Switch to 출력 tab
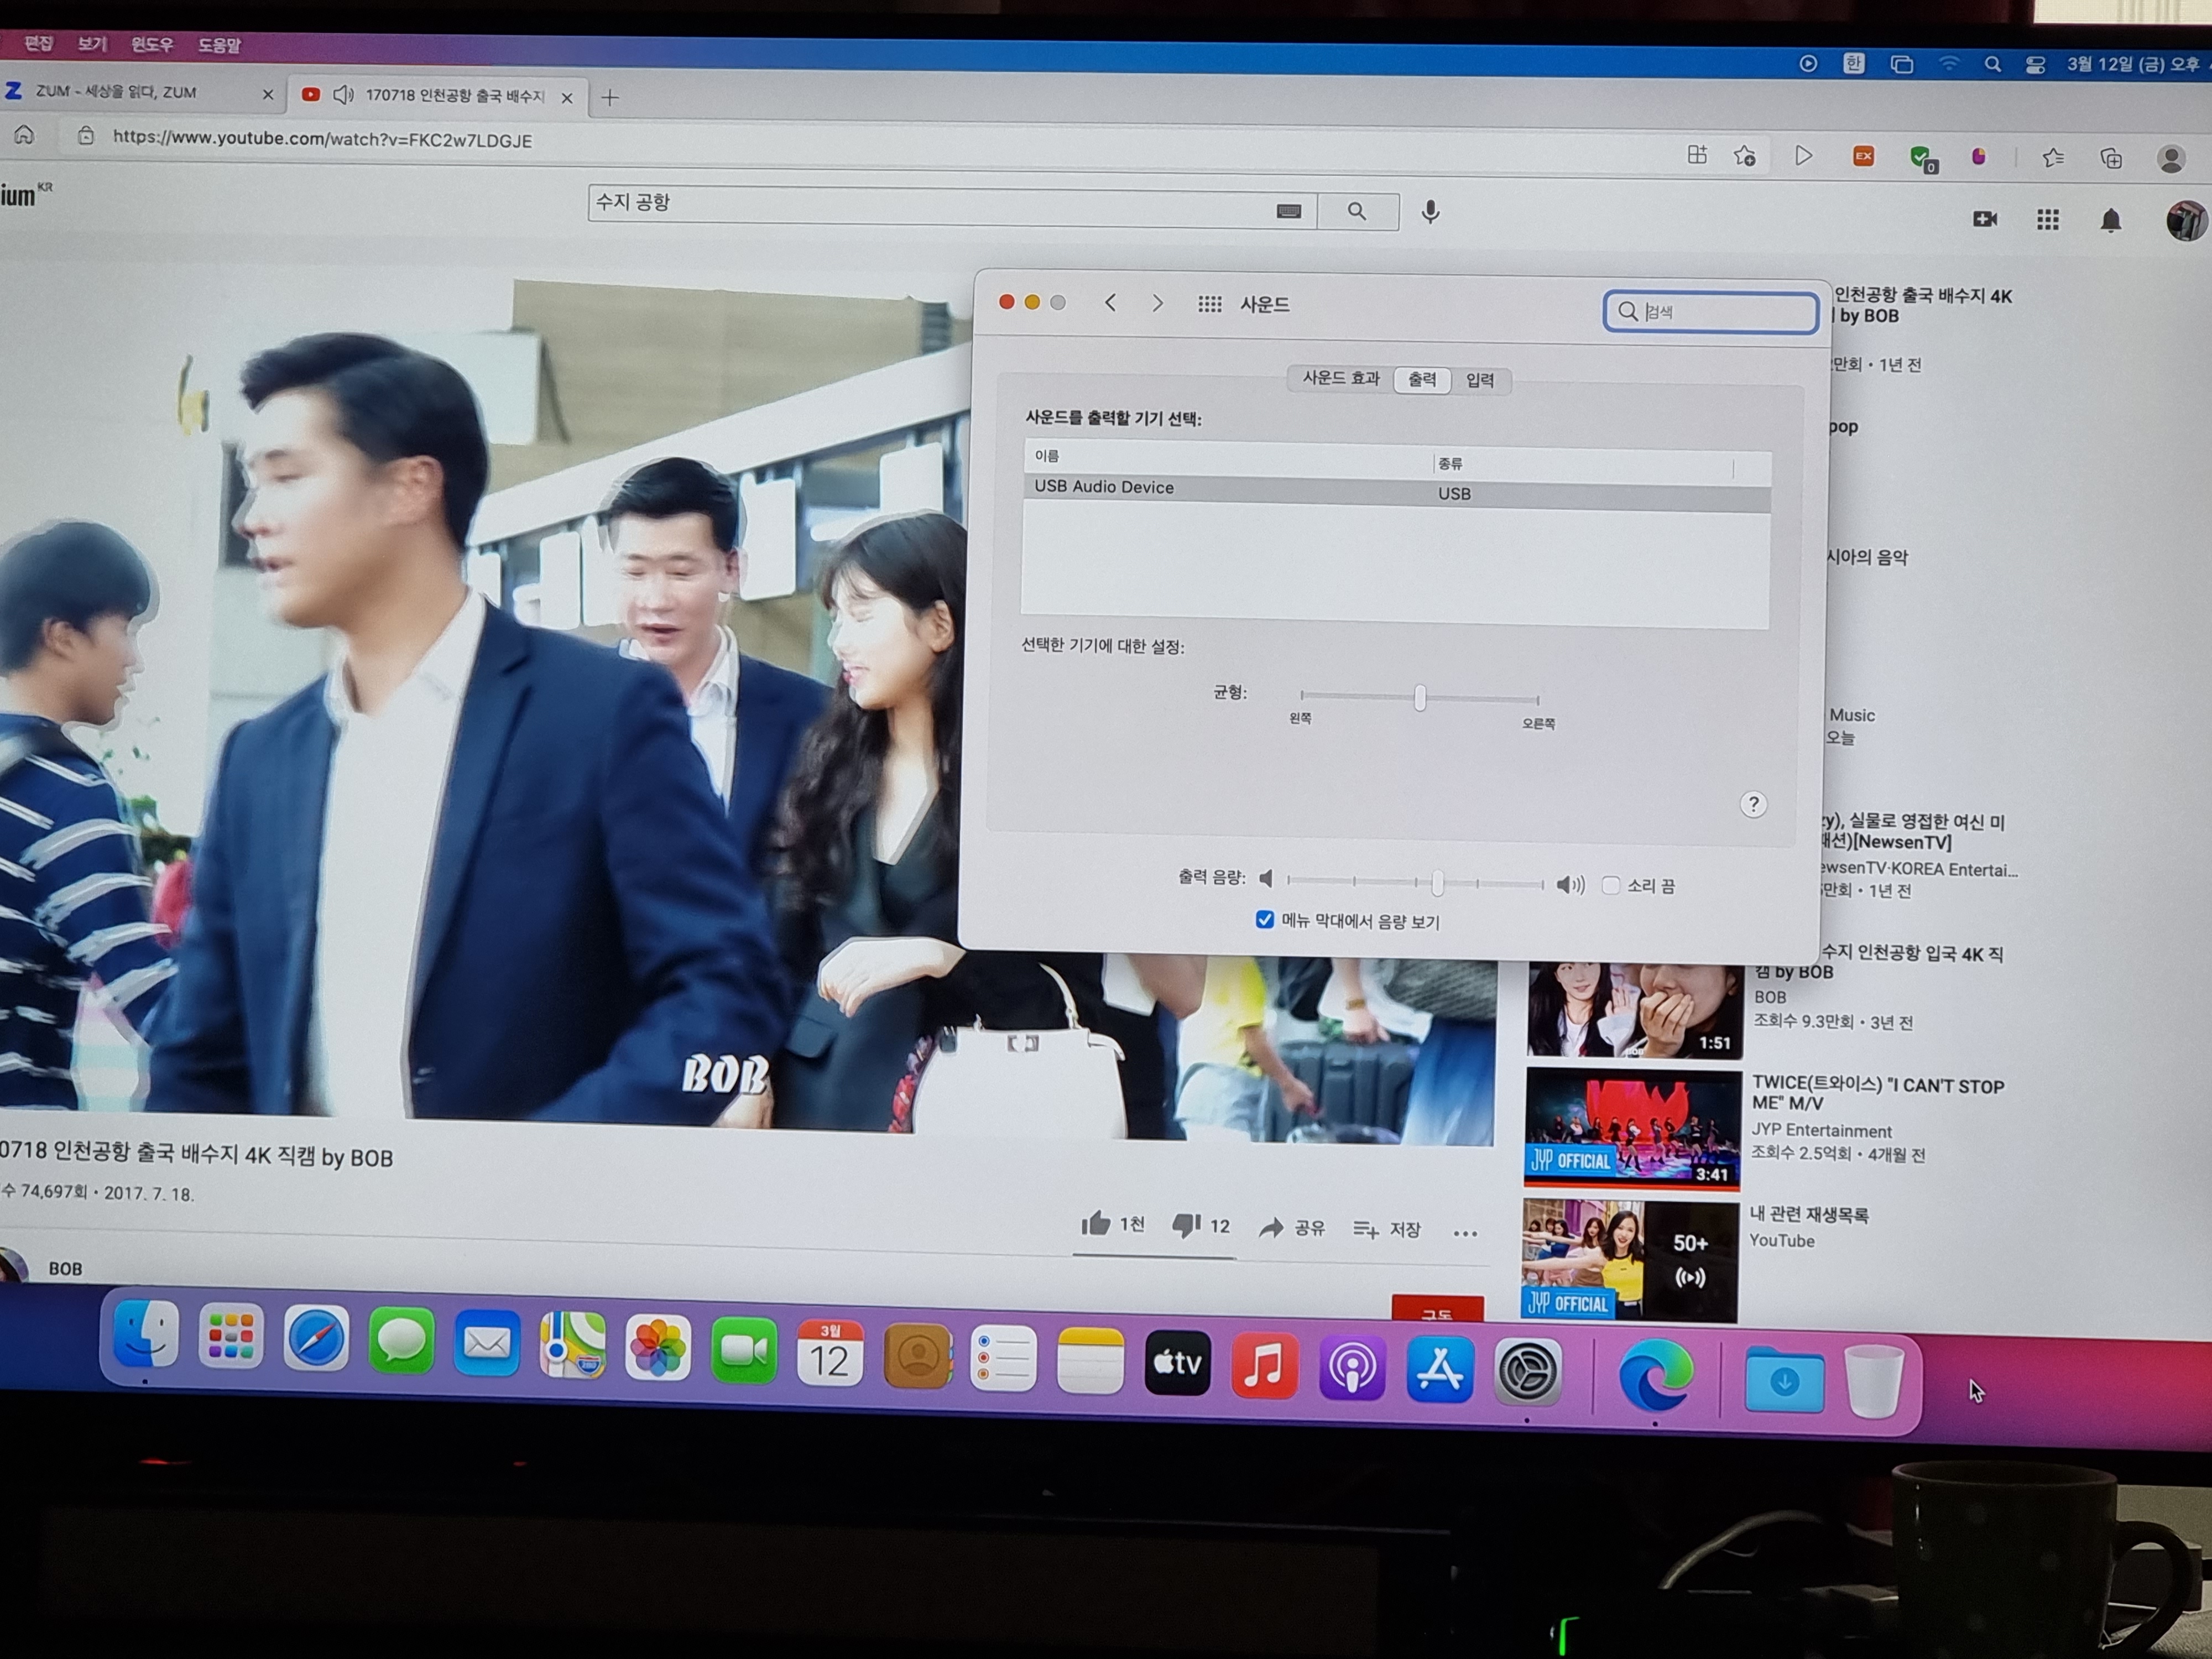This screenshot has width=2212, height=1659. [1422, 379]
